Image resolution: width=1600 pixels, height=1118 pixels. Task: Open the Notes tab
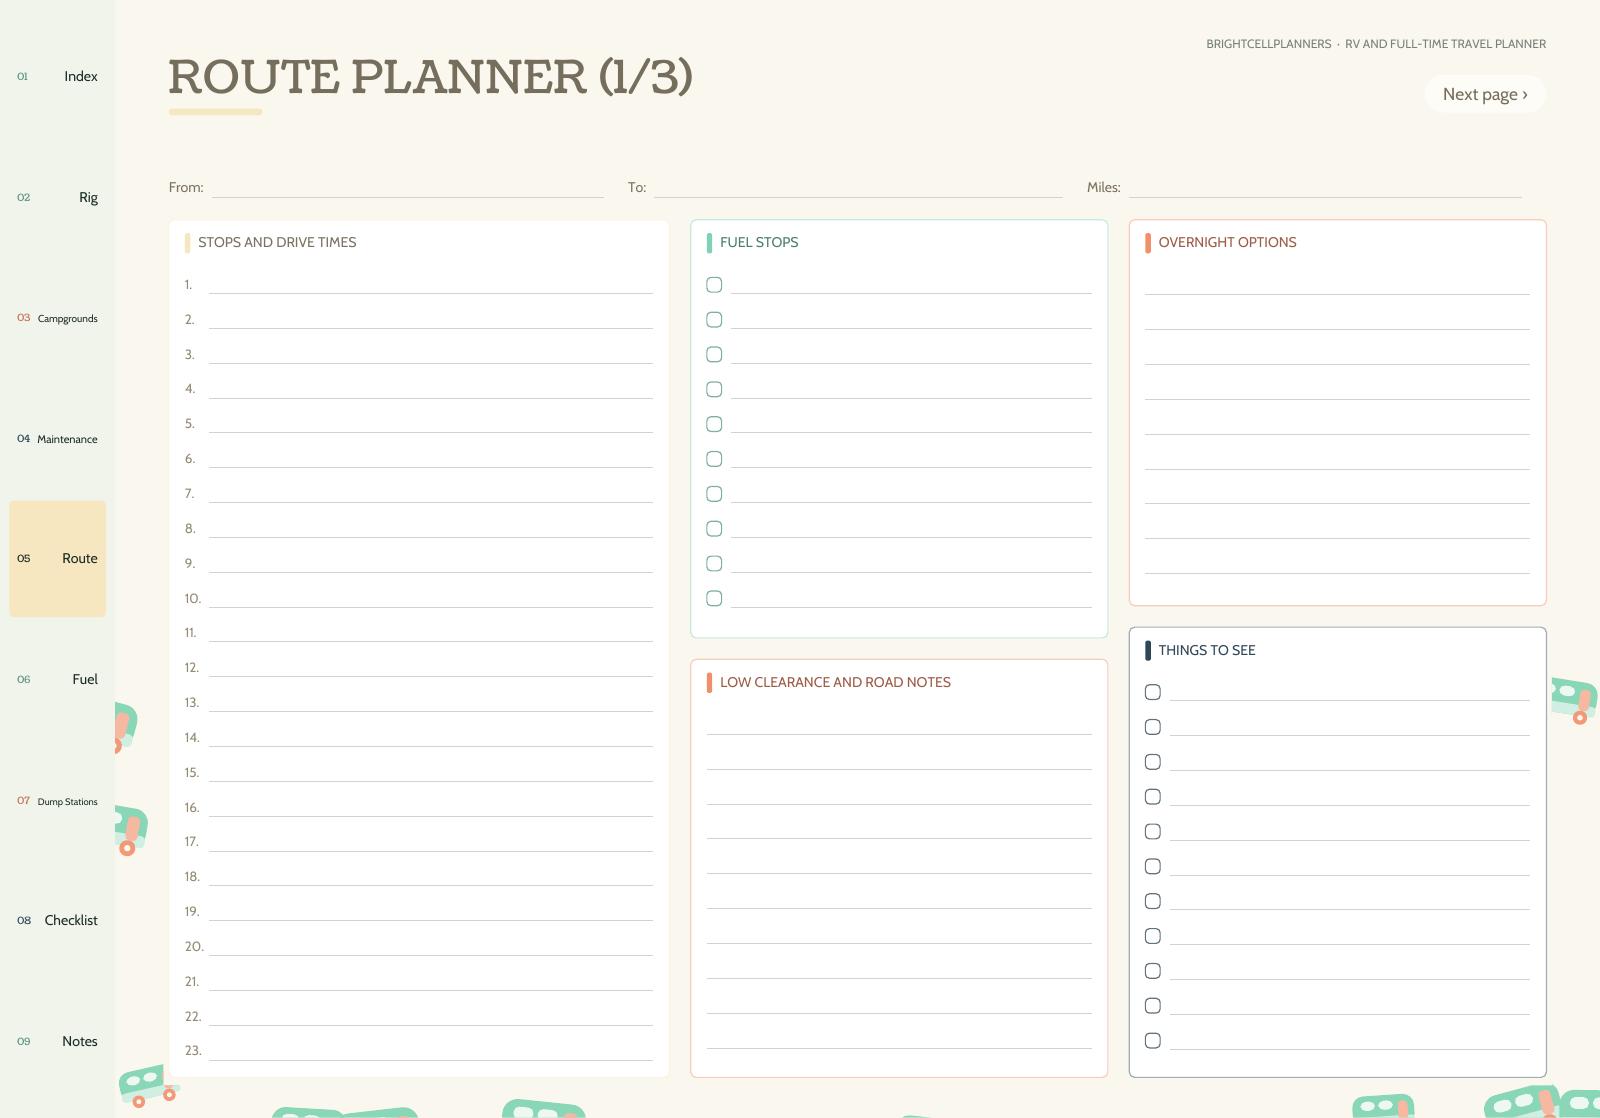[57, 1041]
